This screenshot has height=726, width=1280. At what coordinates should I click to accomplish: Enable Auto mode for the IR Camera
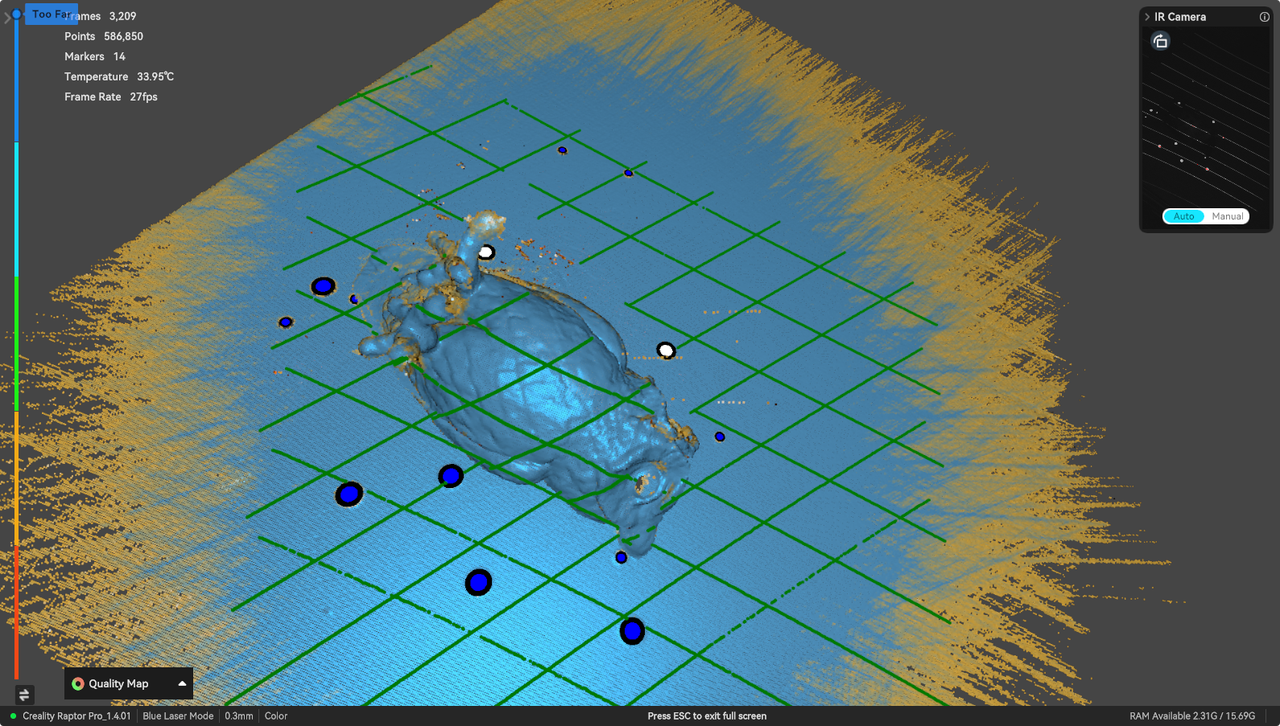1184,216
